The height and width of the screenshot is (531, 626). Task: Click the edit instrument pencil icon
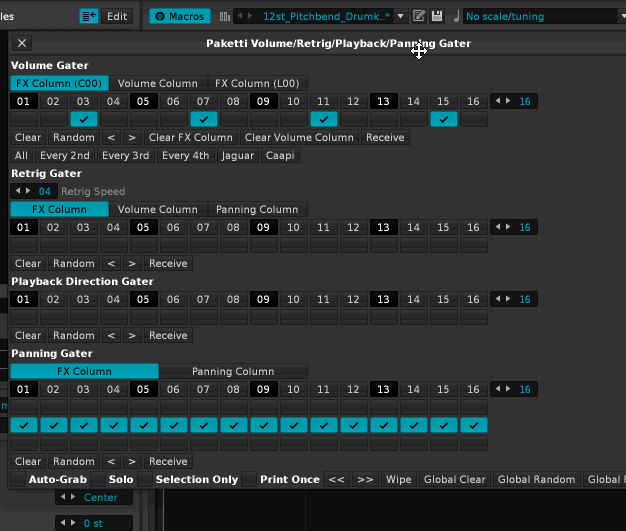[x=419, y=16]
